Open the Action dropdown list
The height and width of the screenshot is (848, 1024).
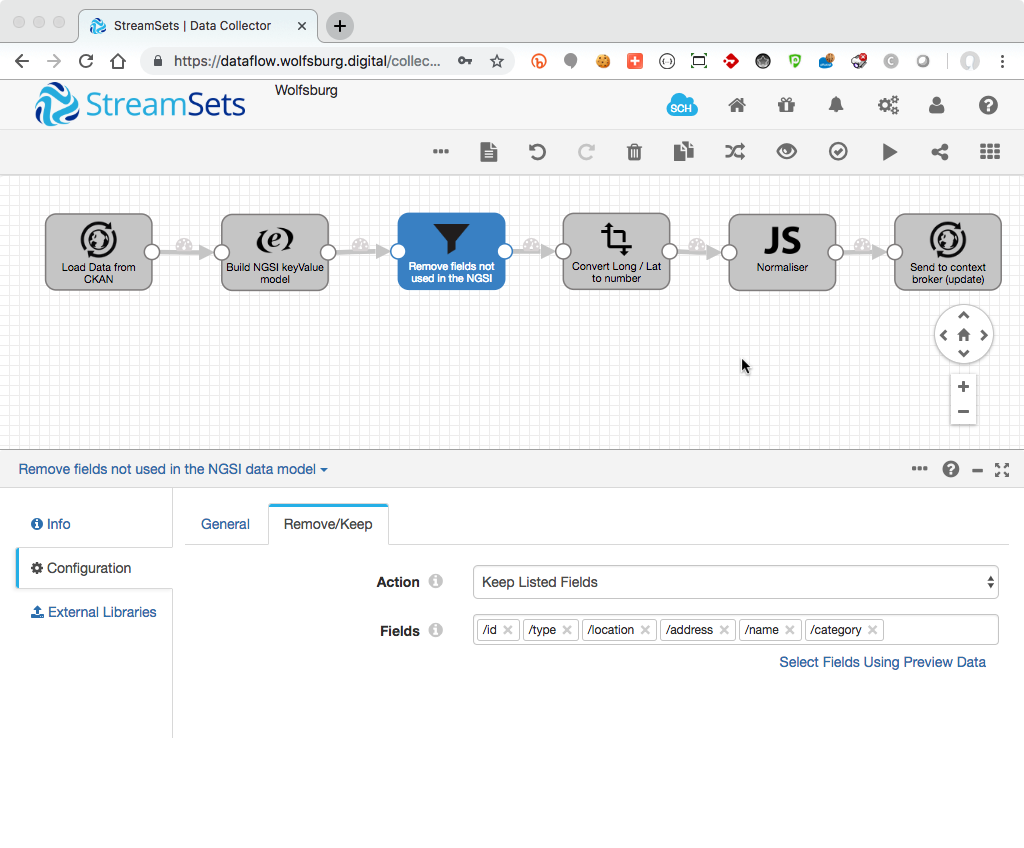point(735,582)
